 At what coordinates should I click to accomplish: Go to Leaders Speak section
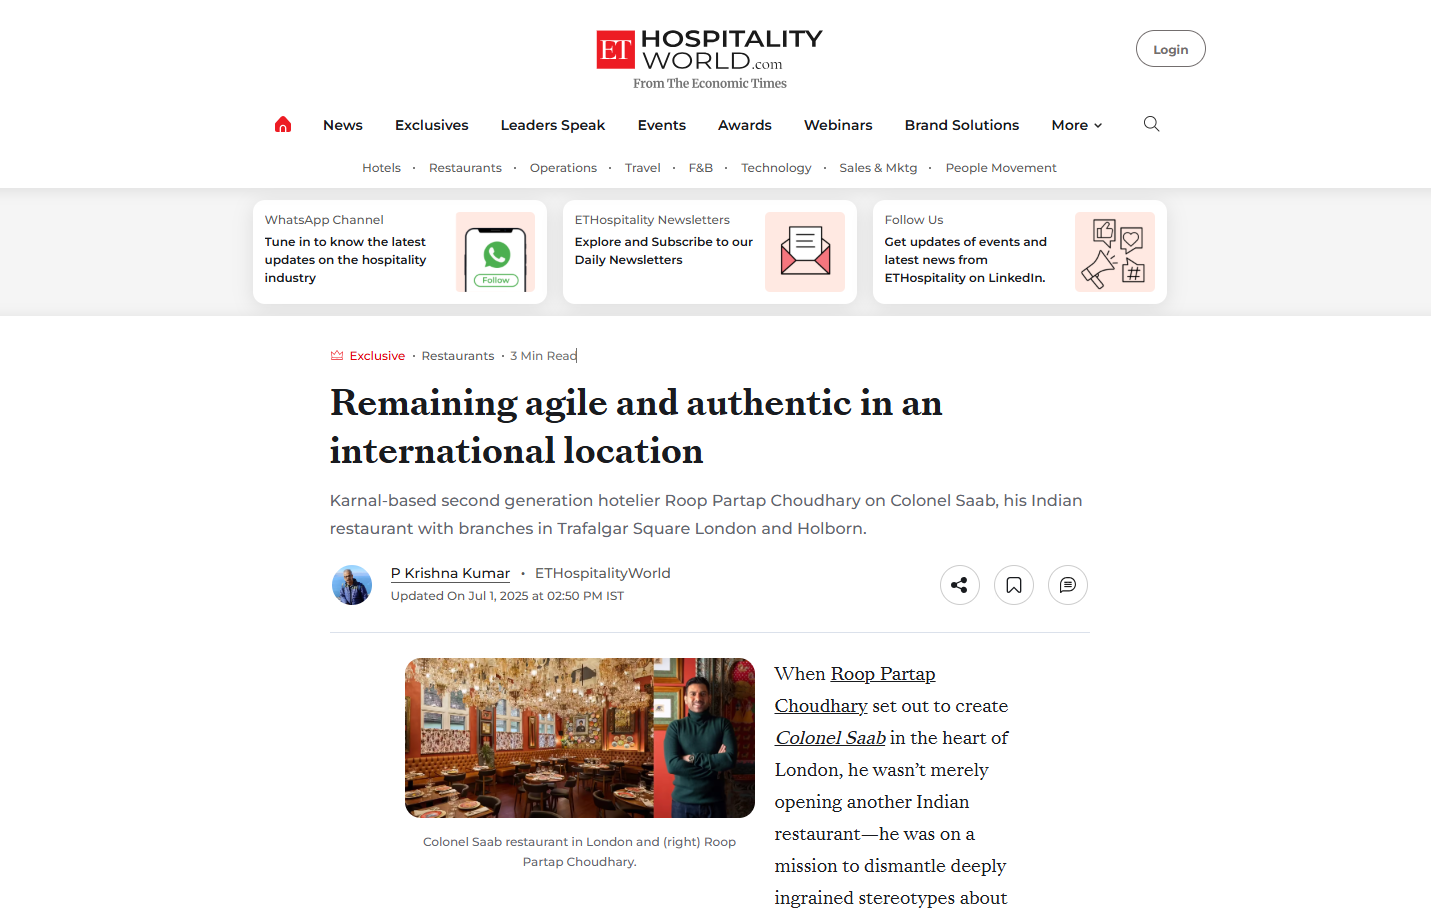tap(553, 125)
